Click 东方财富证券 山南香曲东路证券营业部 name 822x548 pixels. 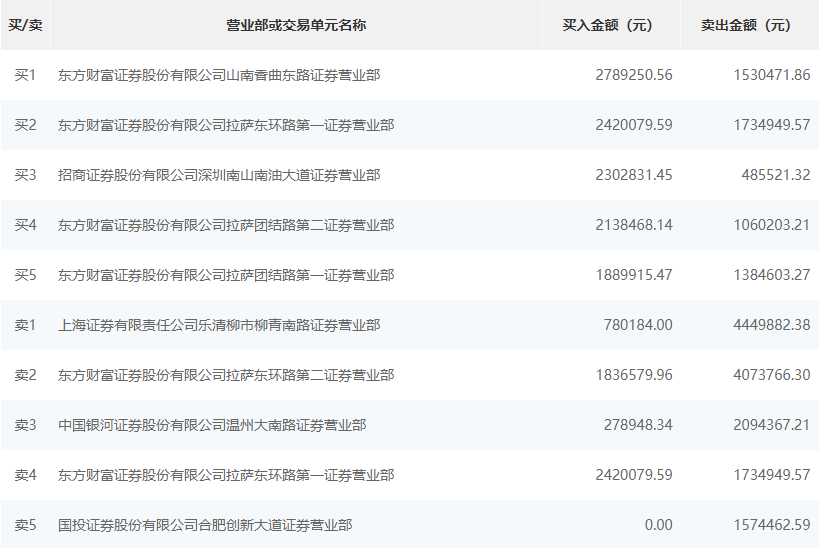click(x=219, y=75)
